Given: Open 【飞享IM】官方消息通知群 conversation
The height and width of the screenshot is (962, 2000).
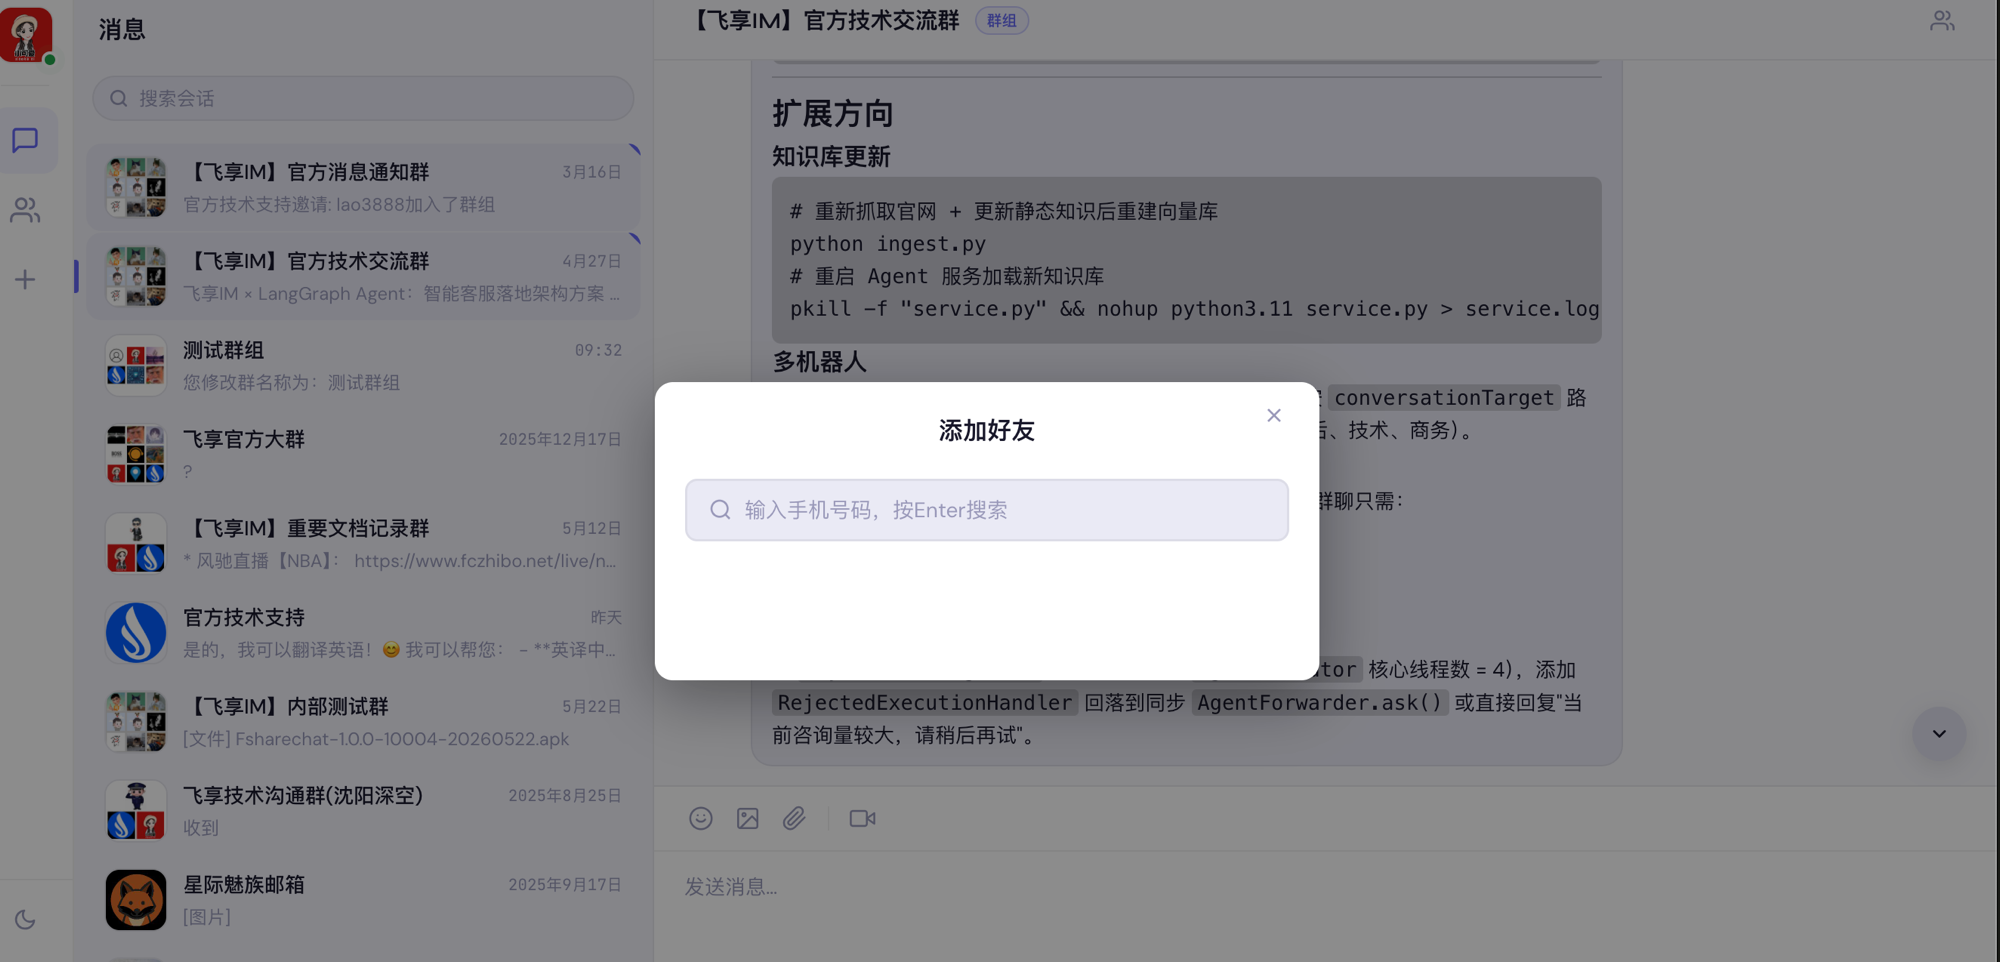Looking at the screenshot, I should [x=363, y=188].
